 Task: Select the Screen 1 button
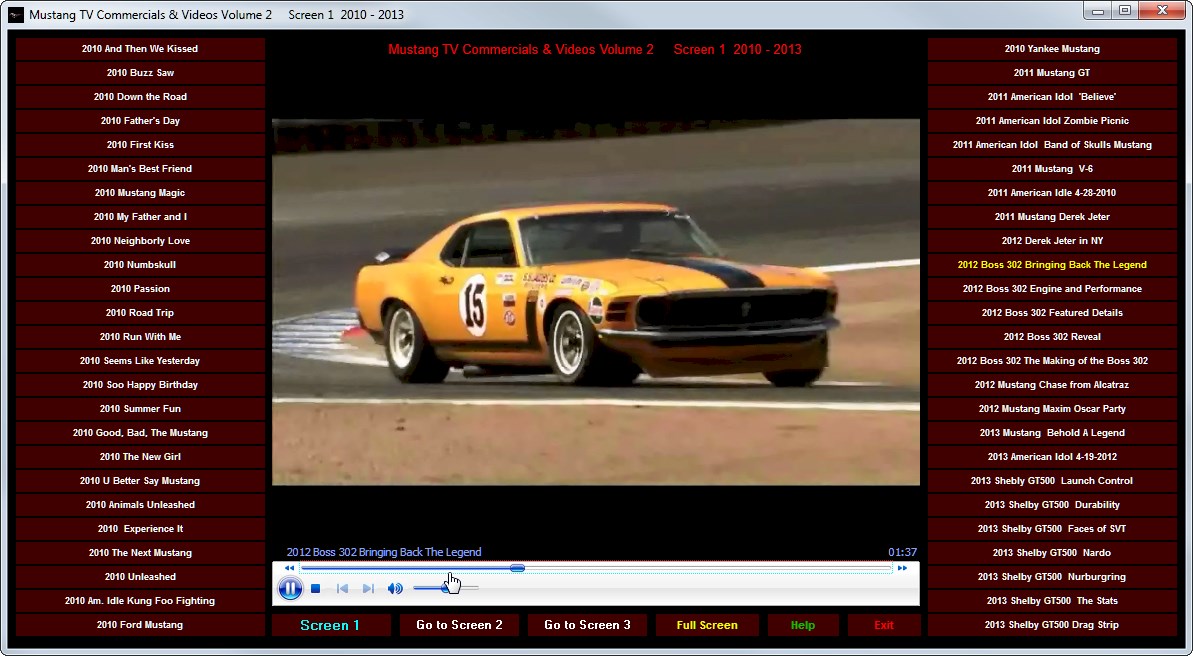click(330, 625)
